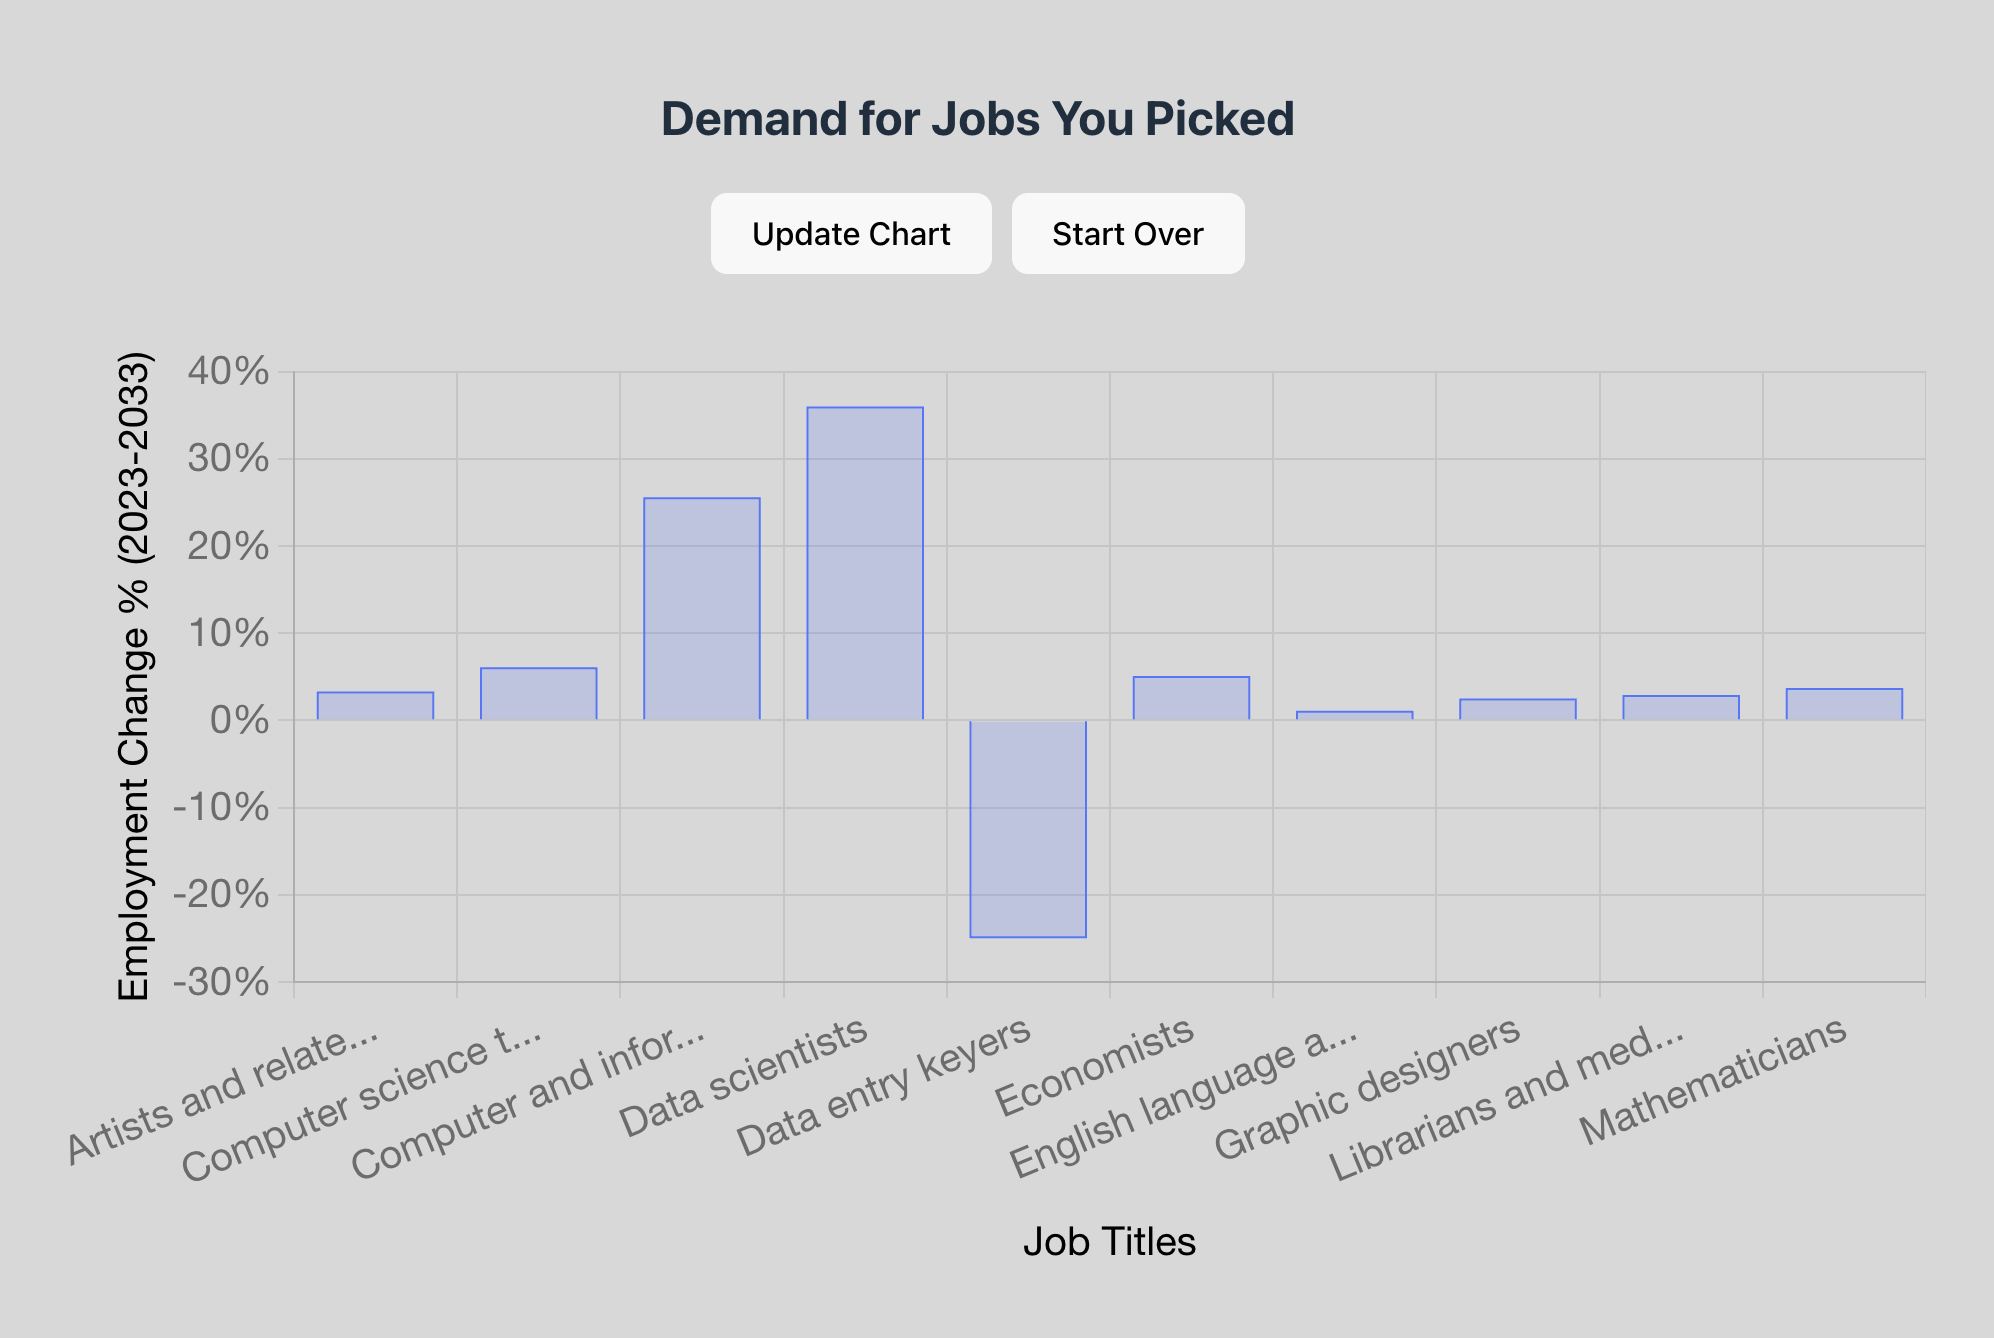Click the tallest bar in the chart
The image size is (1994, 1338).
tap(863, 560)
